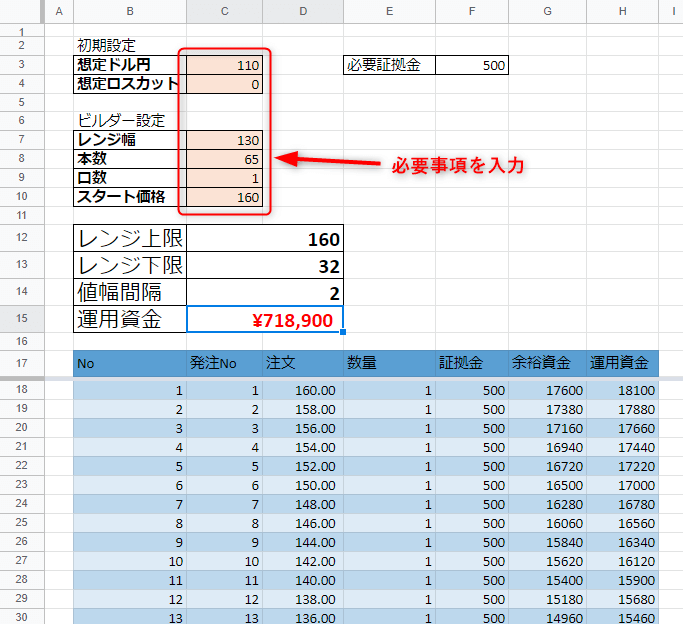Select row 24 header
This screenshot has height=624, width=683.
[22, 504]
